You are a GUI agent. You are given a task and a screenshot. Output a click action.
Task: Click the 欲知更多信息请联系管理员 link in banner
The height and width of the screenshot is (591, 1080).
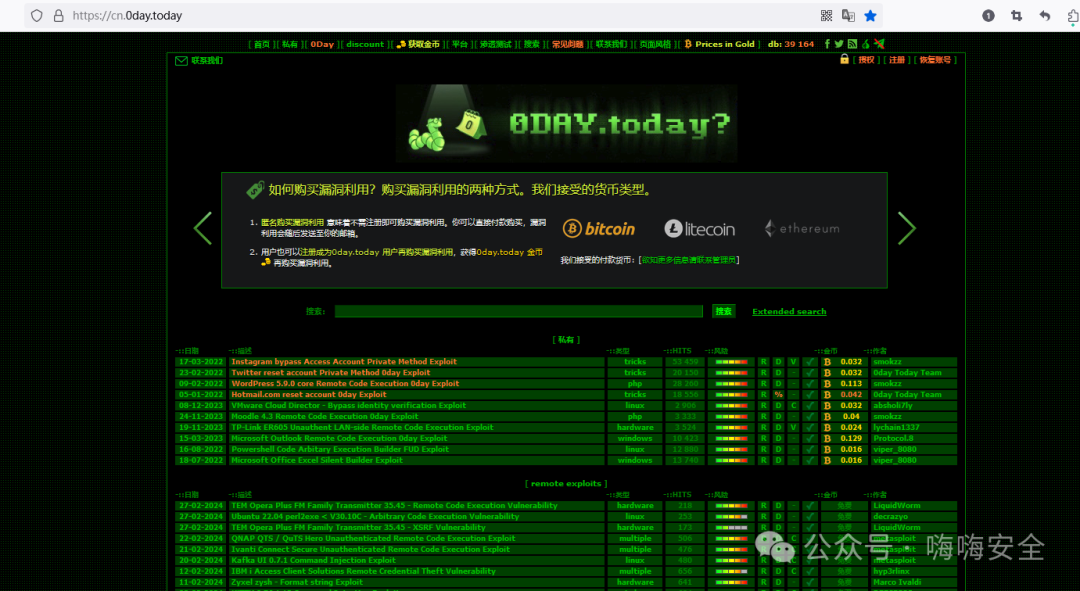point(689,260)
